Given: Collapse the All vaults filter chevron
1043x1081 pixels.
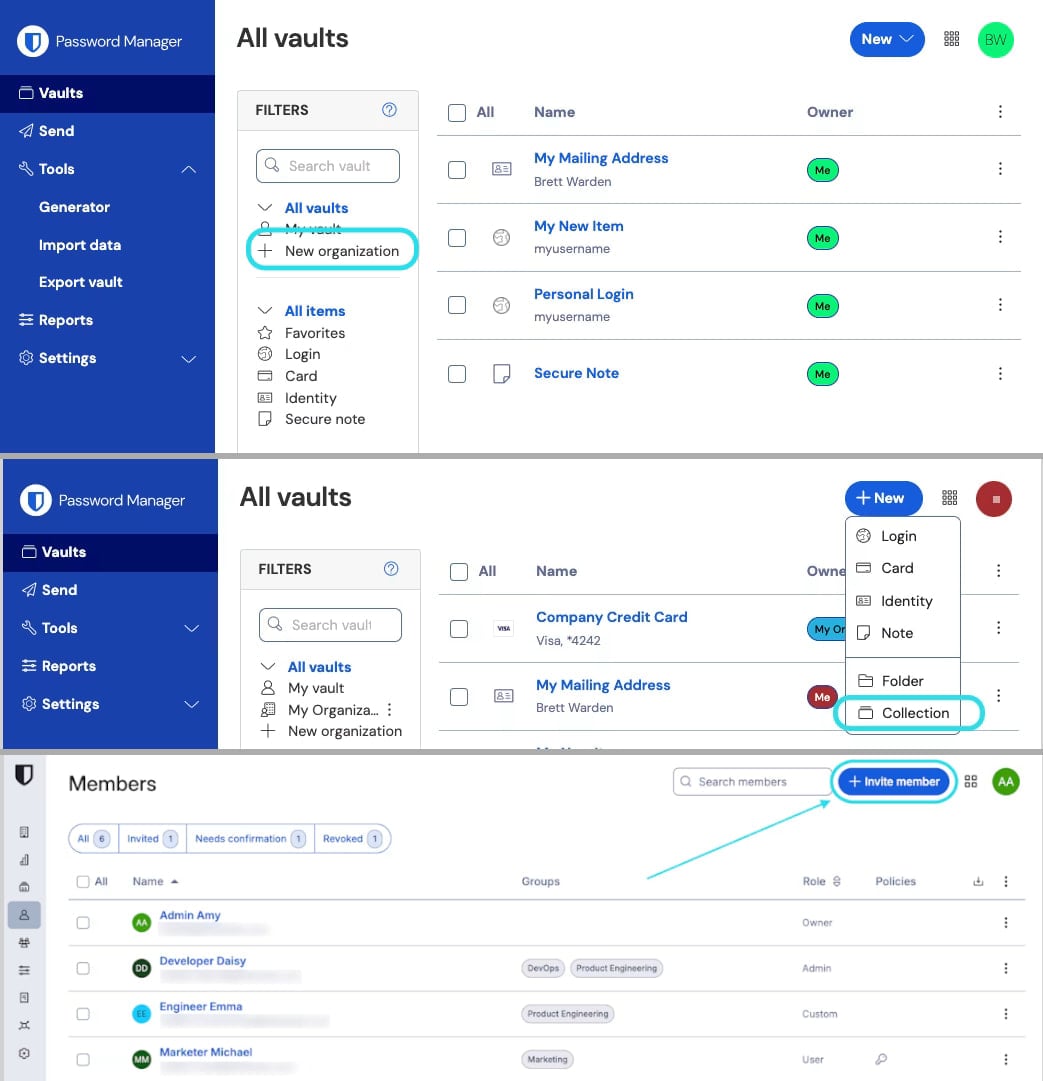Looking at the screenshot, I should tap(264, 207).
